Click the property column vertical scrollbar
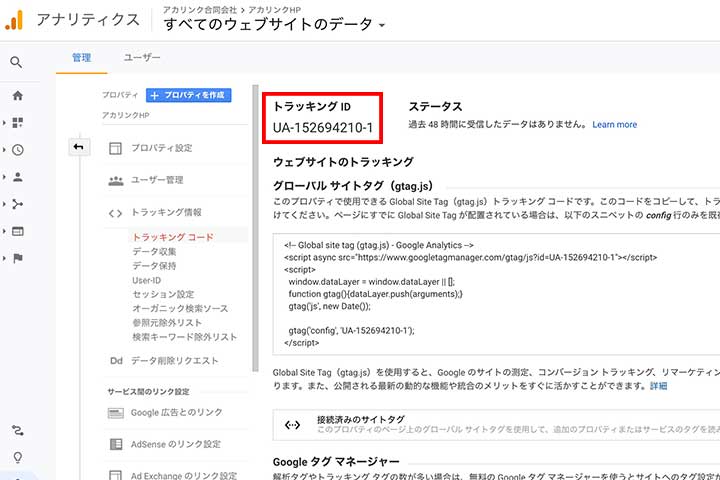The height and width of the screenshot is (480, 720). pos(255,227)
